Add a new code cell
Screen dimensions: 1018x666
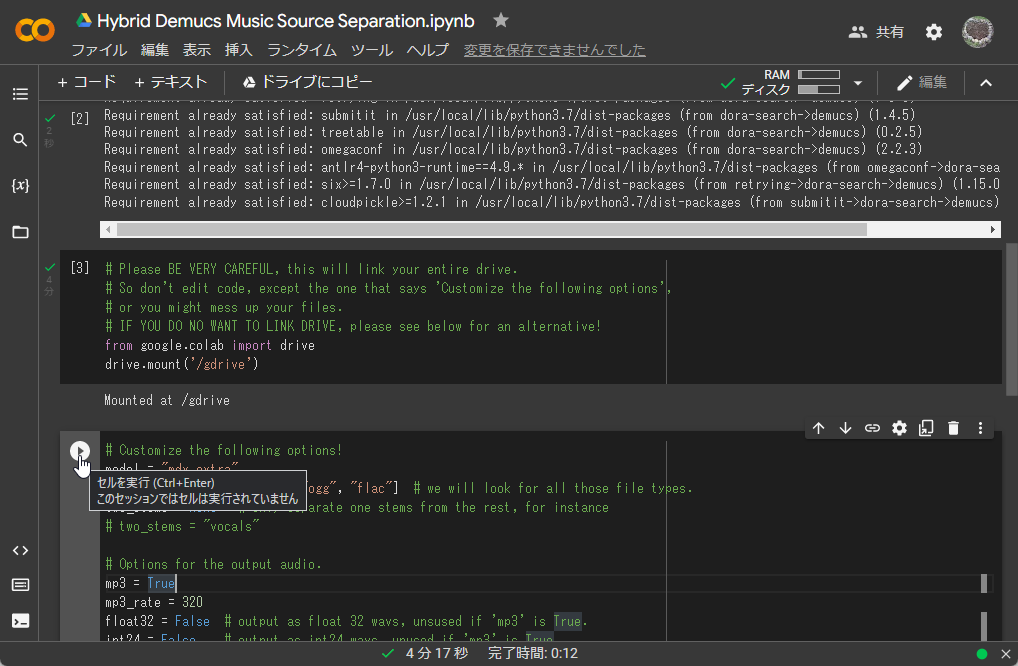click(87, 82)
